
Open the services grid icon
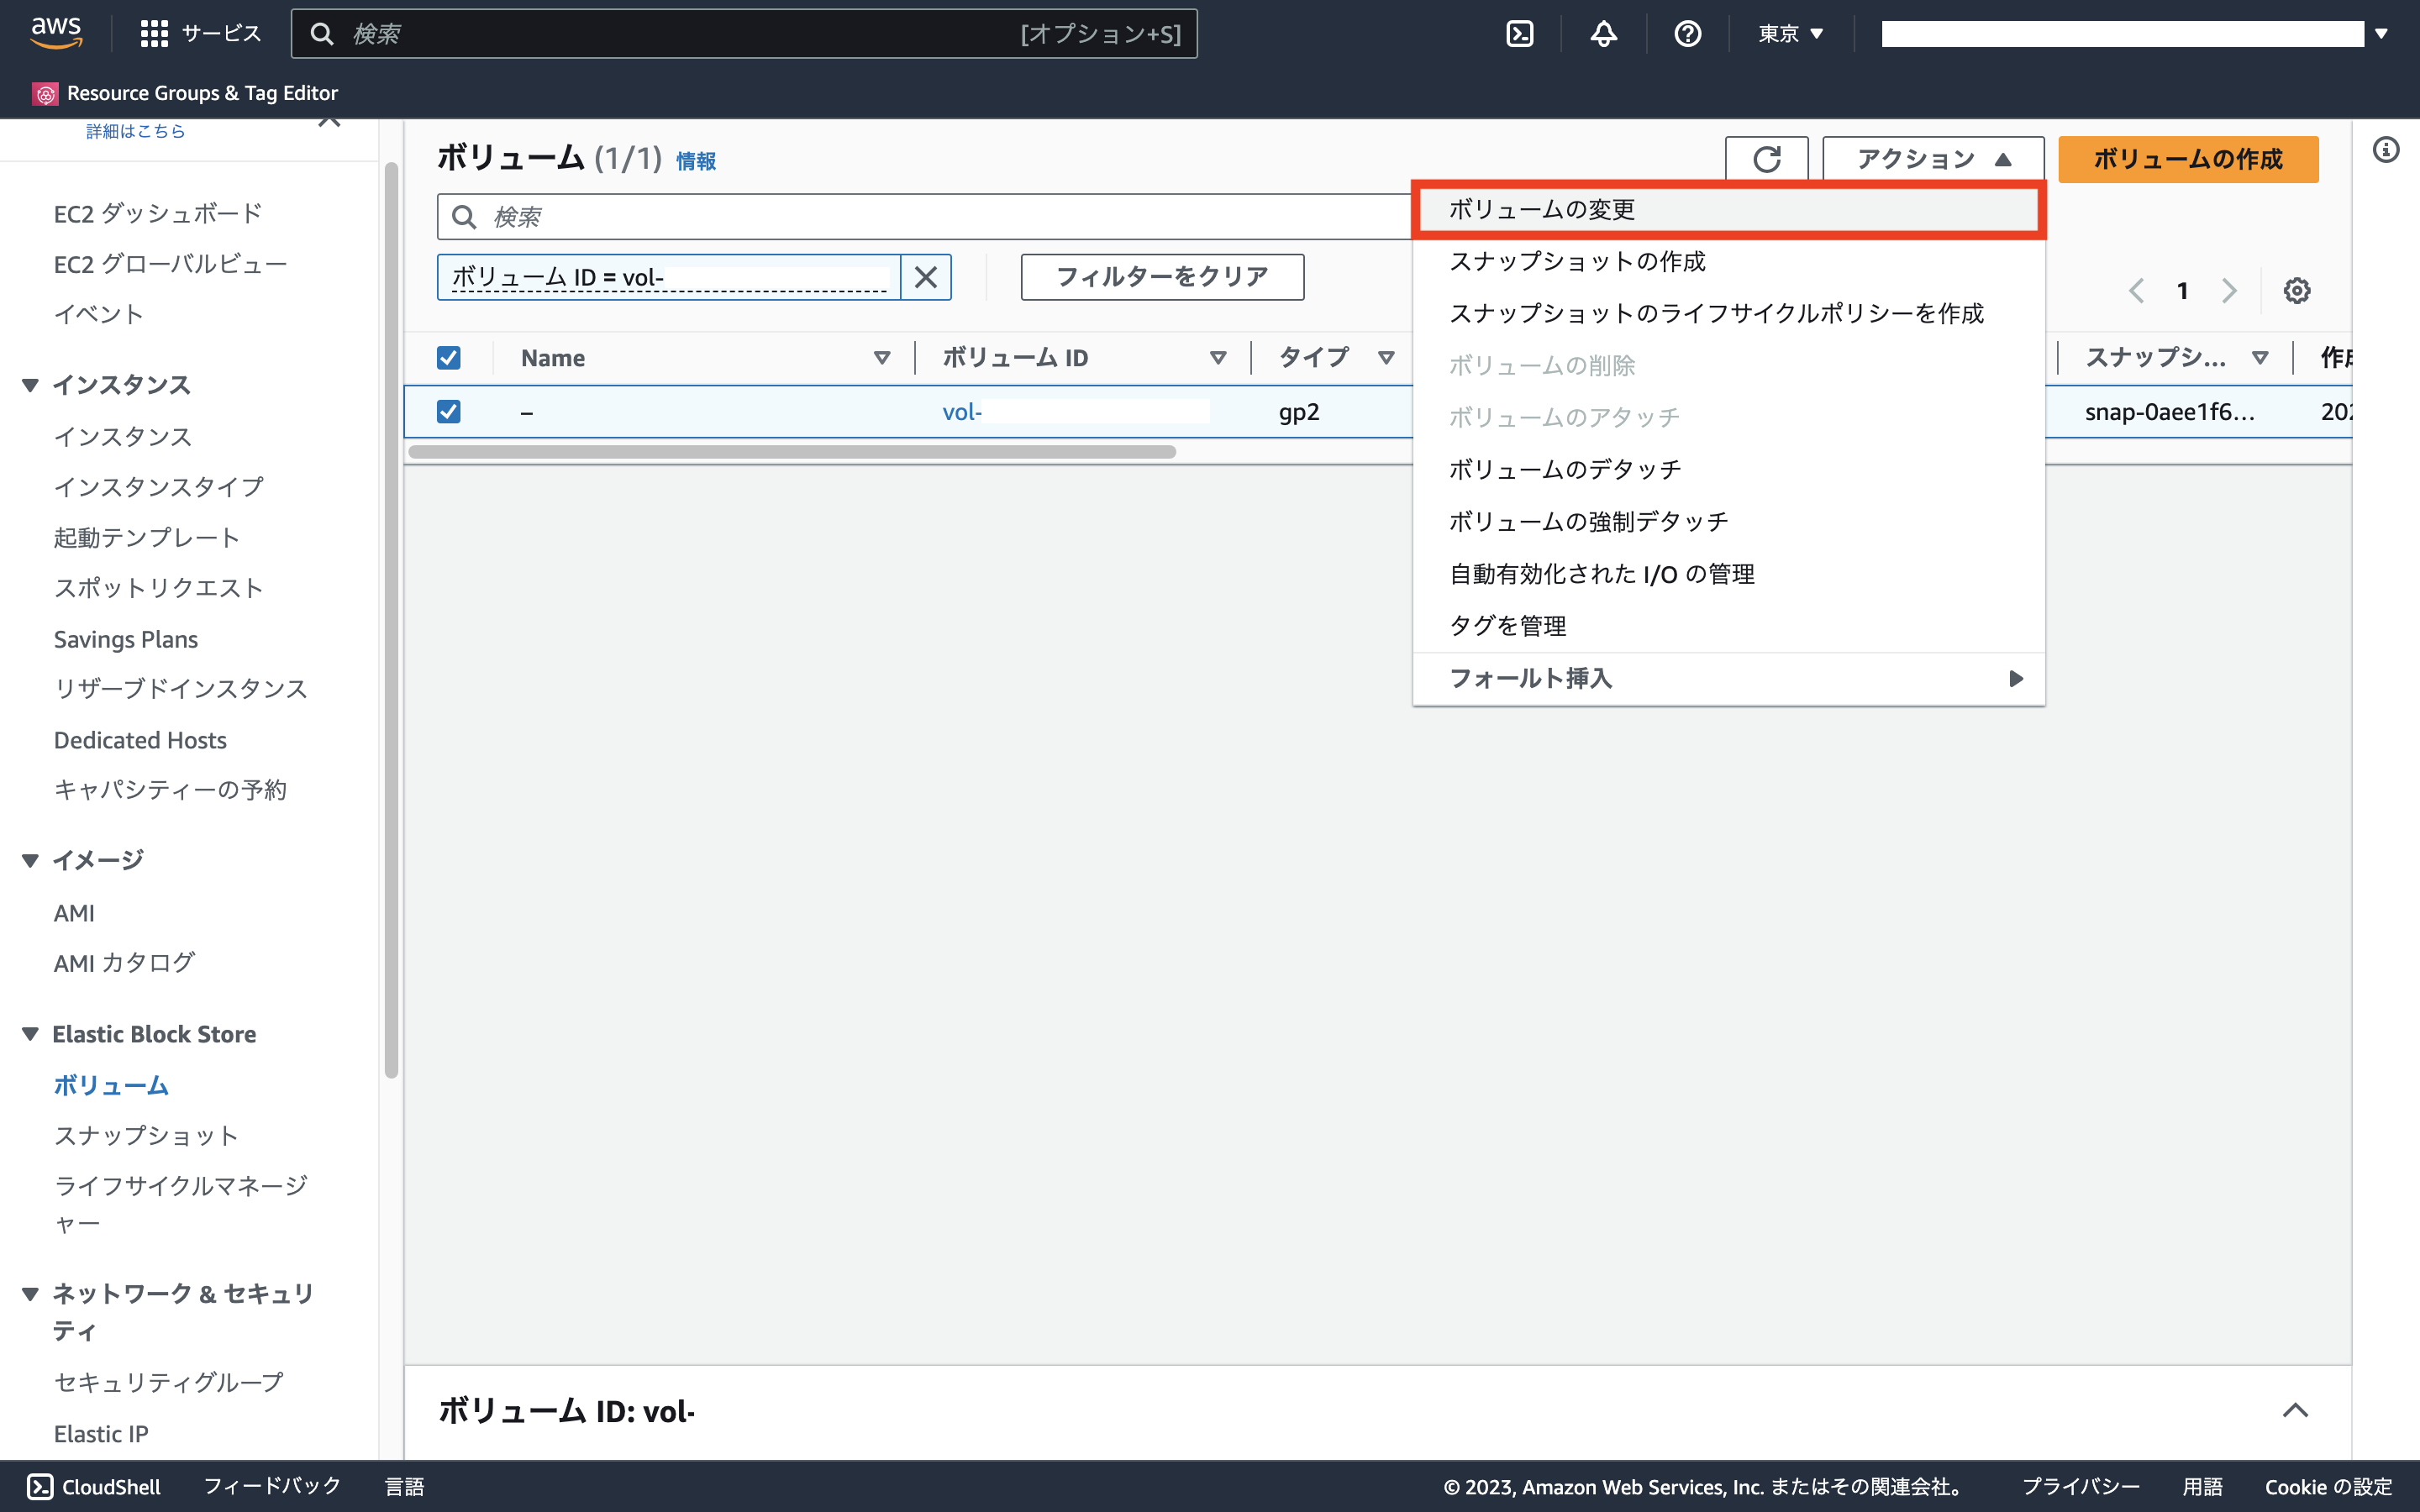[154, 32]
